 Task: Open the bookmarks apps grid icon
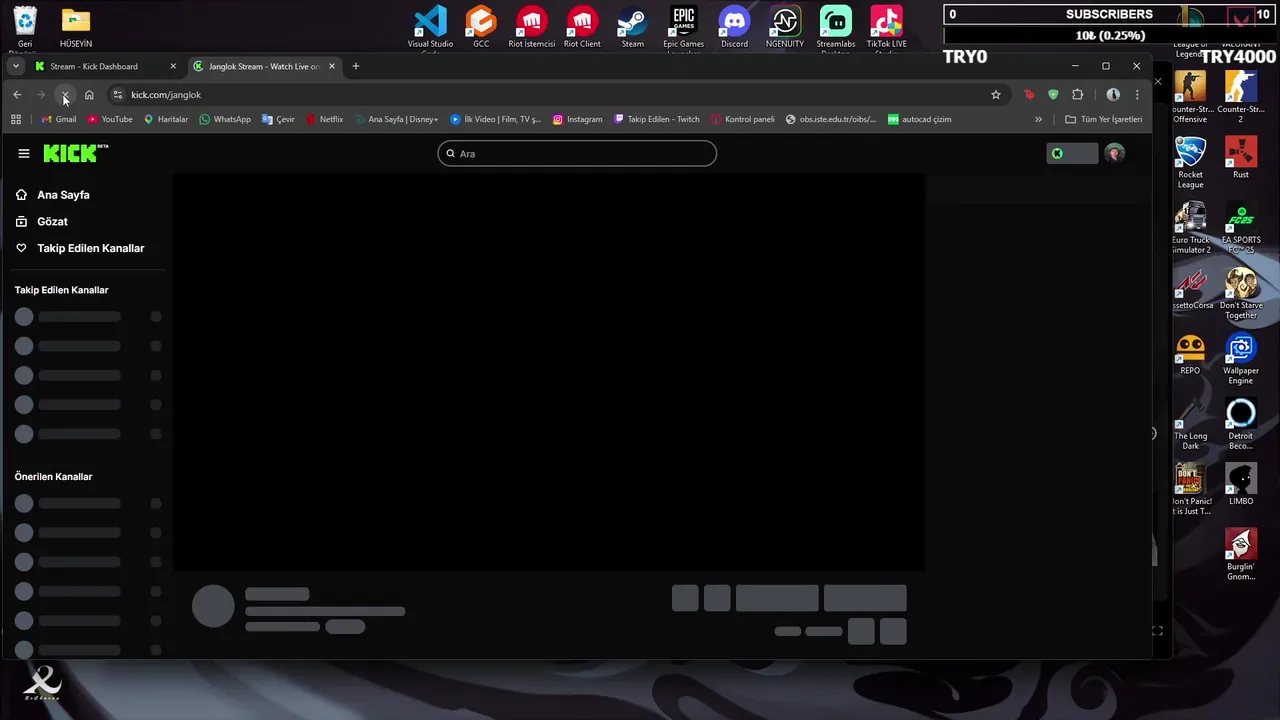point(16,119)
